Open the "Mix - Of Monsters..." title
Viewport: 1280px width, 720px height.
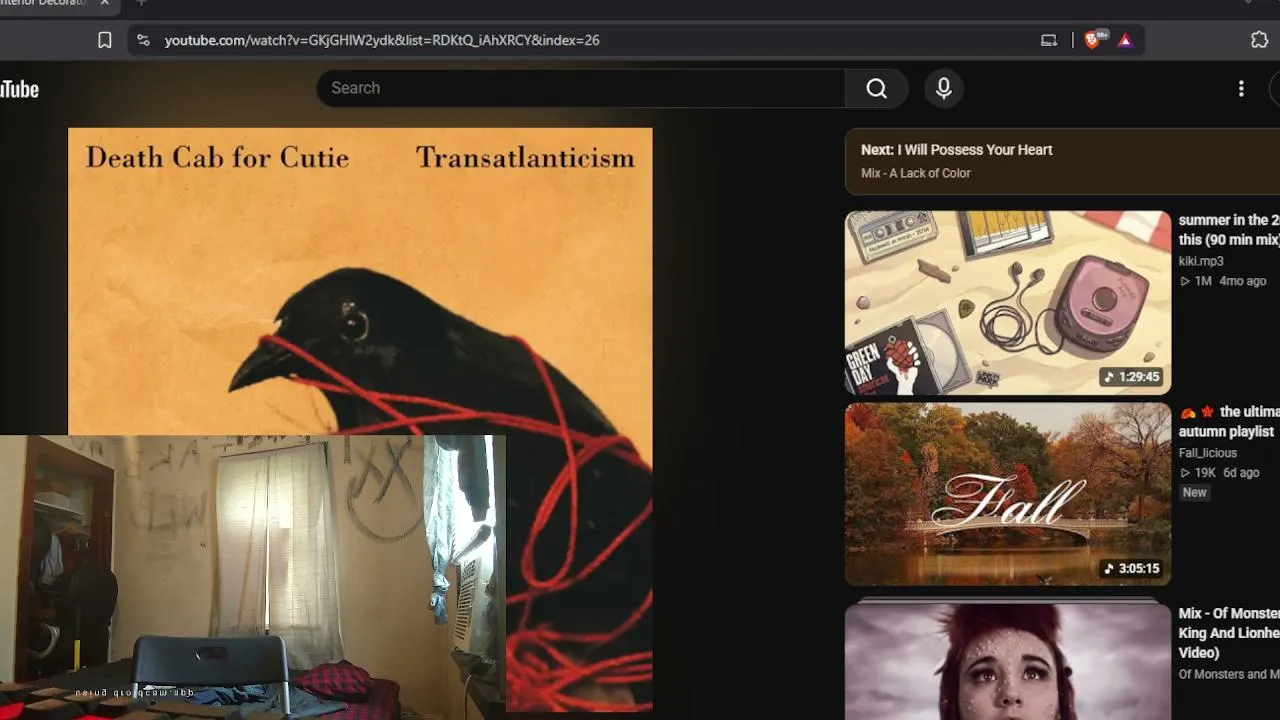click(x=1229, y=633)
